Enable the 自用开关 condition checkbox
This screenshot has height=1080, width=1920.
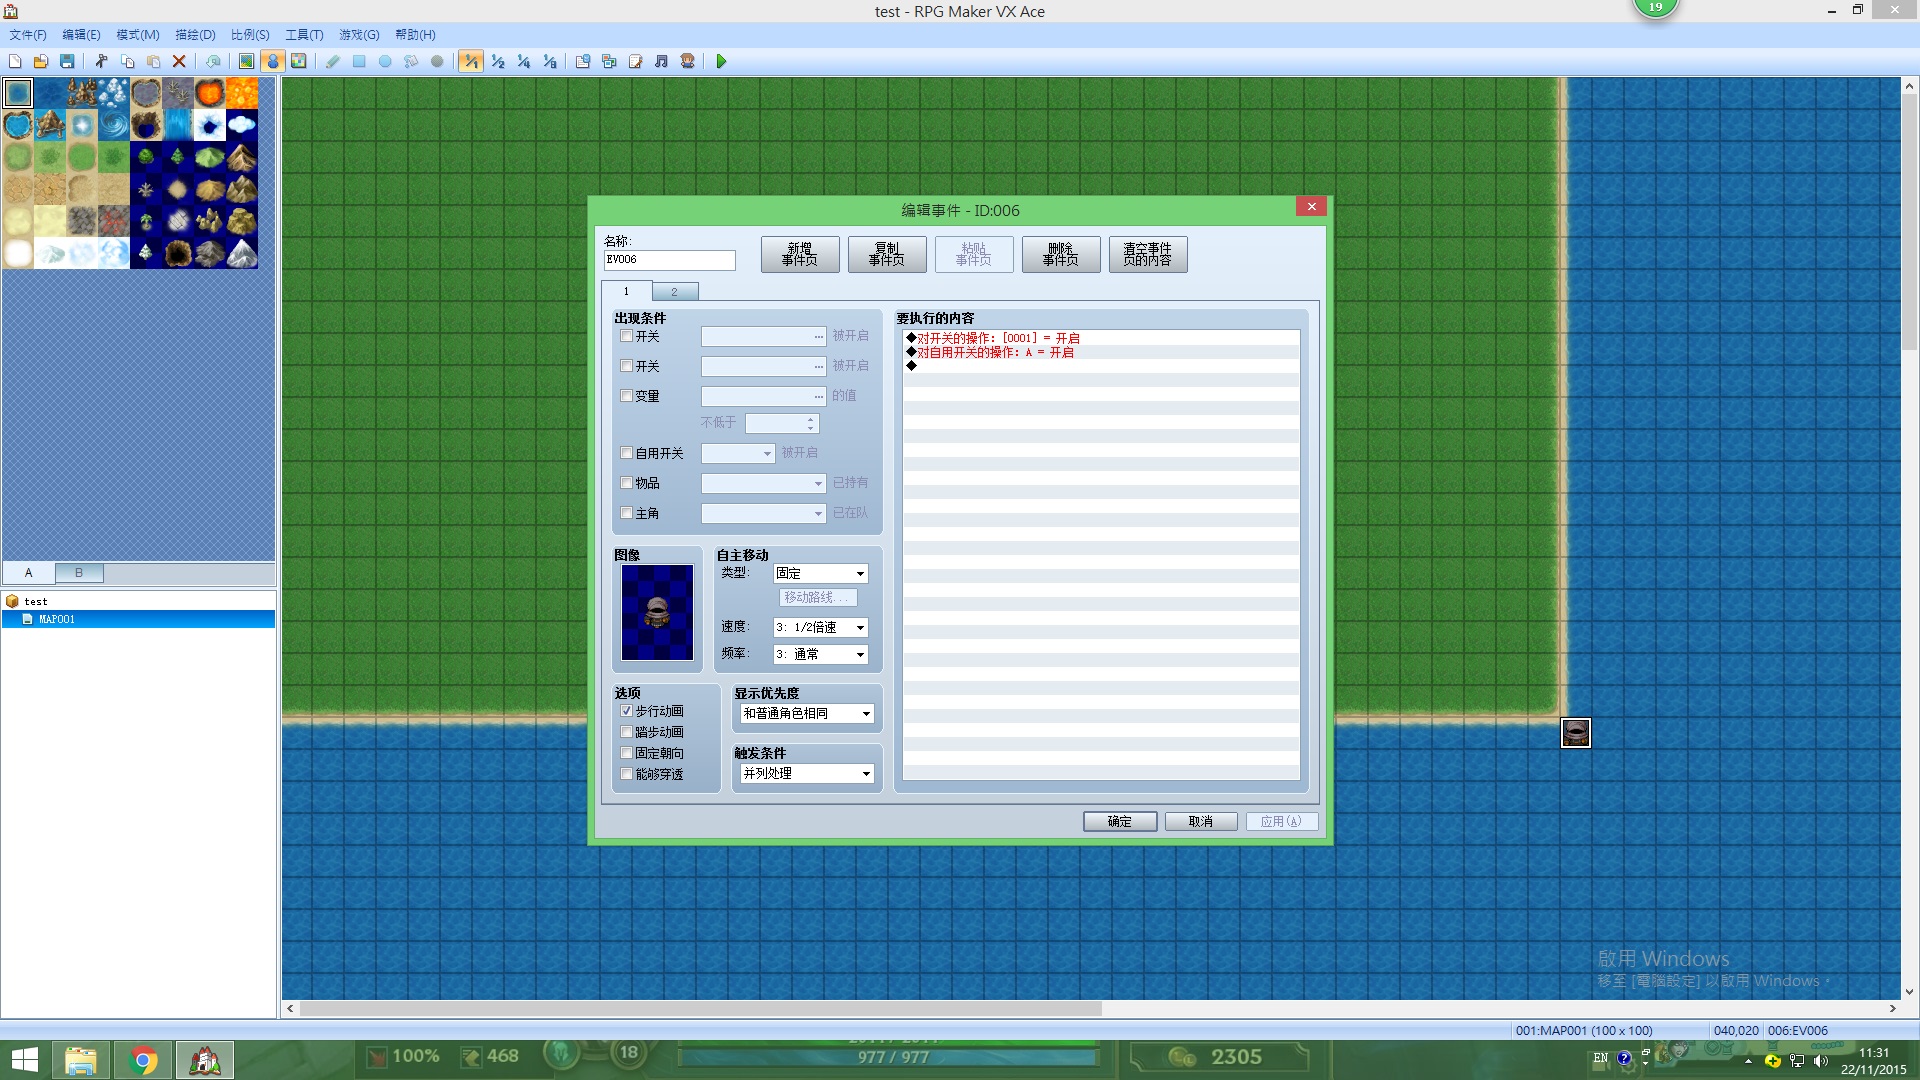(627, 453)
